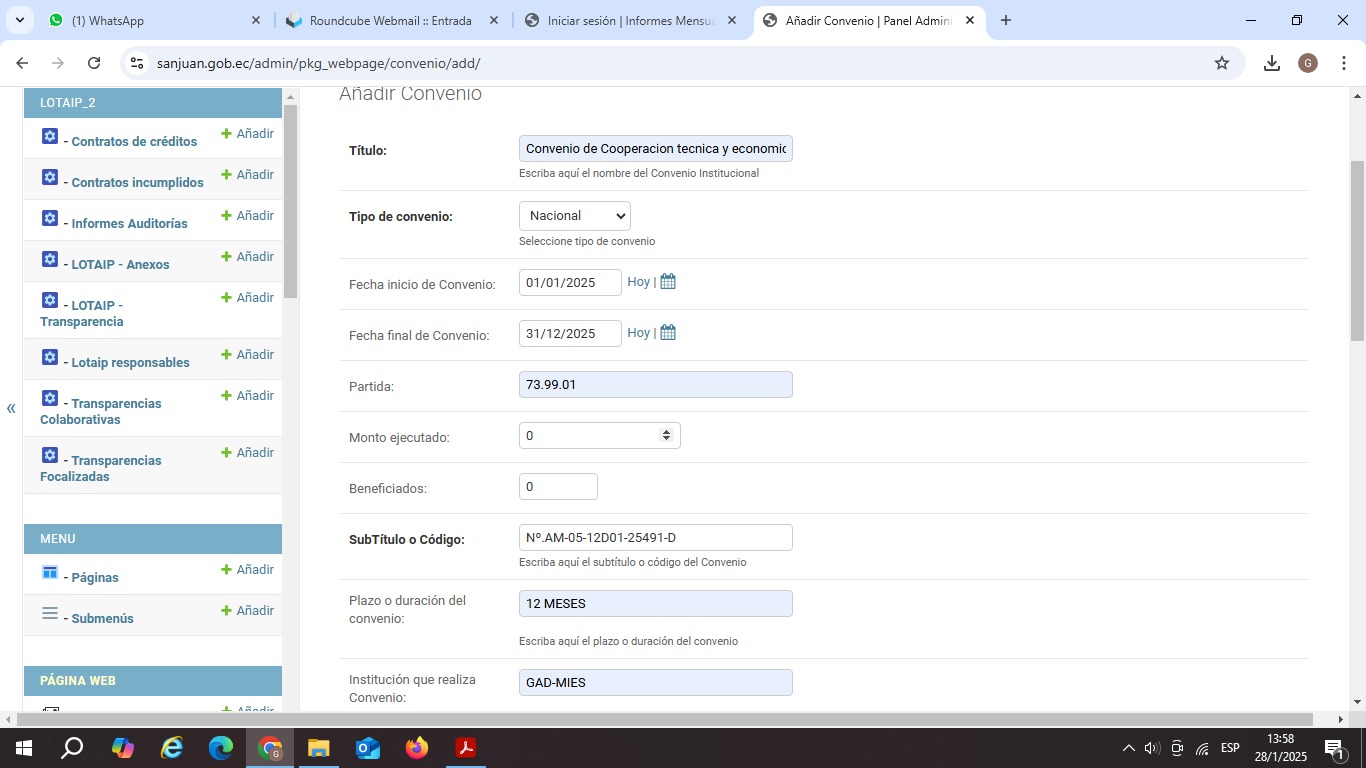
Task: Open Firefox from the taskbar
Action: click(417, 748)
